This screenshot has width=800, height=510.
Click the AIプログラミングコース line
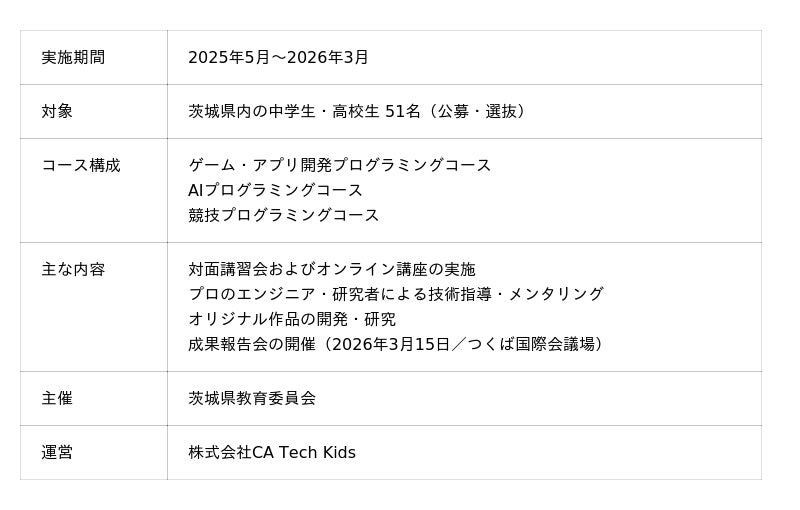(275, 190)
